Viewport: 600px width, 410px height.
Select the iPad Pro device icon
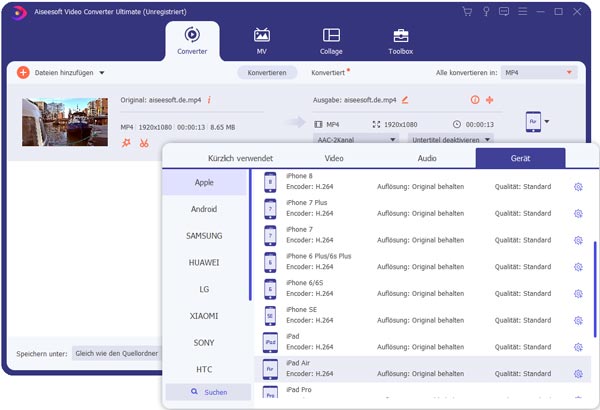click(270, 393)
